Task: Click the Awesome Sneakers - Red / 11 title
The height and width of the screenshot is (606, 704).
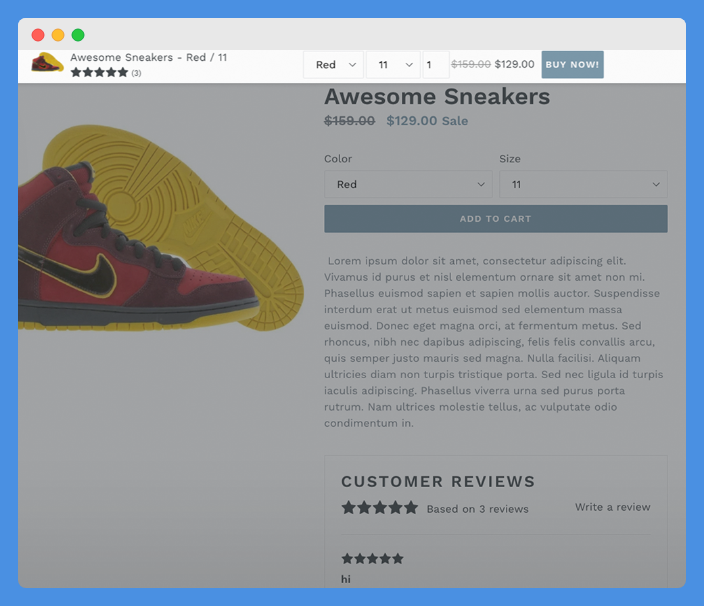Action: [149, 57]
